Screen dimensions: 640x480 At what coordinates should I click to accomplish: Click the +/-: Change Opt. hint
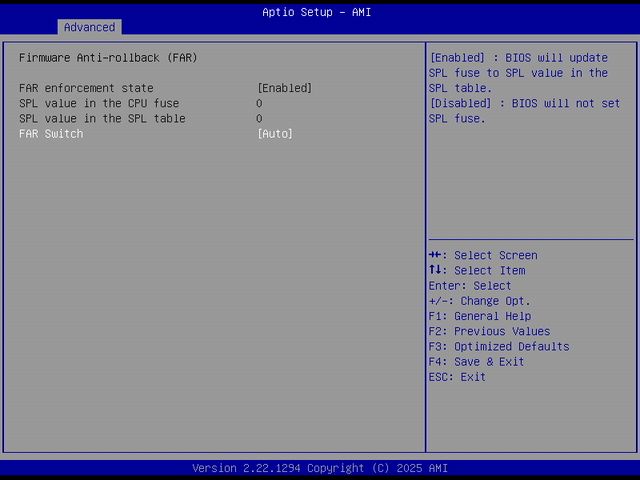click(480, 301)
